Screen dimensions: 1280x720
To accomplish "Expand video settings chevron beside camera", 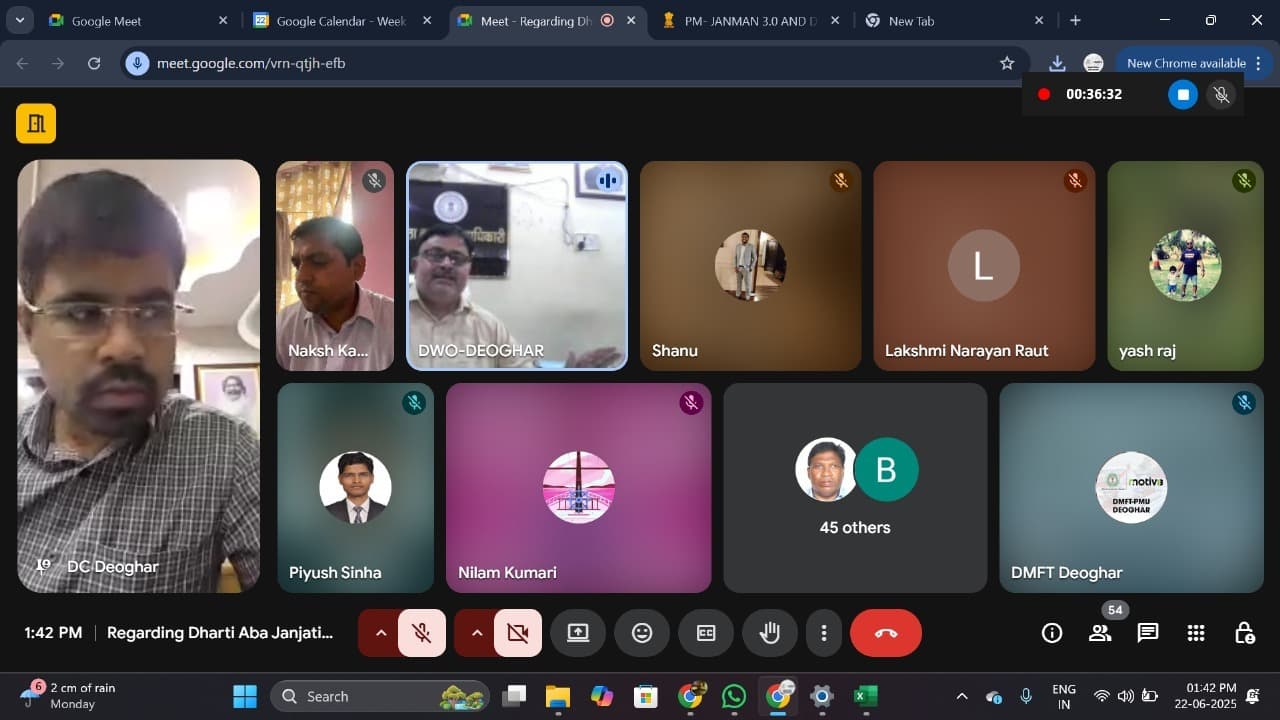I will pyautogui.click(x=476, y=633).
